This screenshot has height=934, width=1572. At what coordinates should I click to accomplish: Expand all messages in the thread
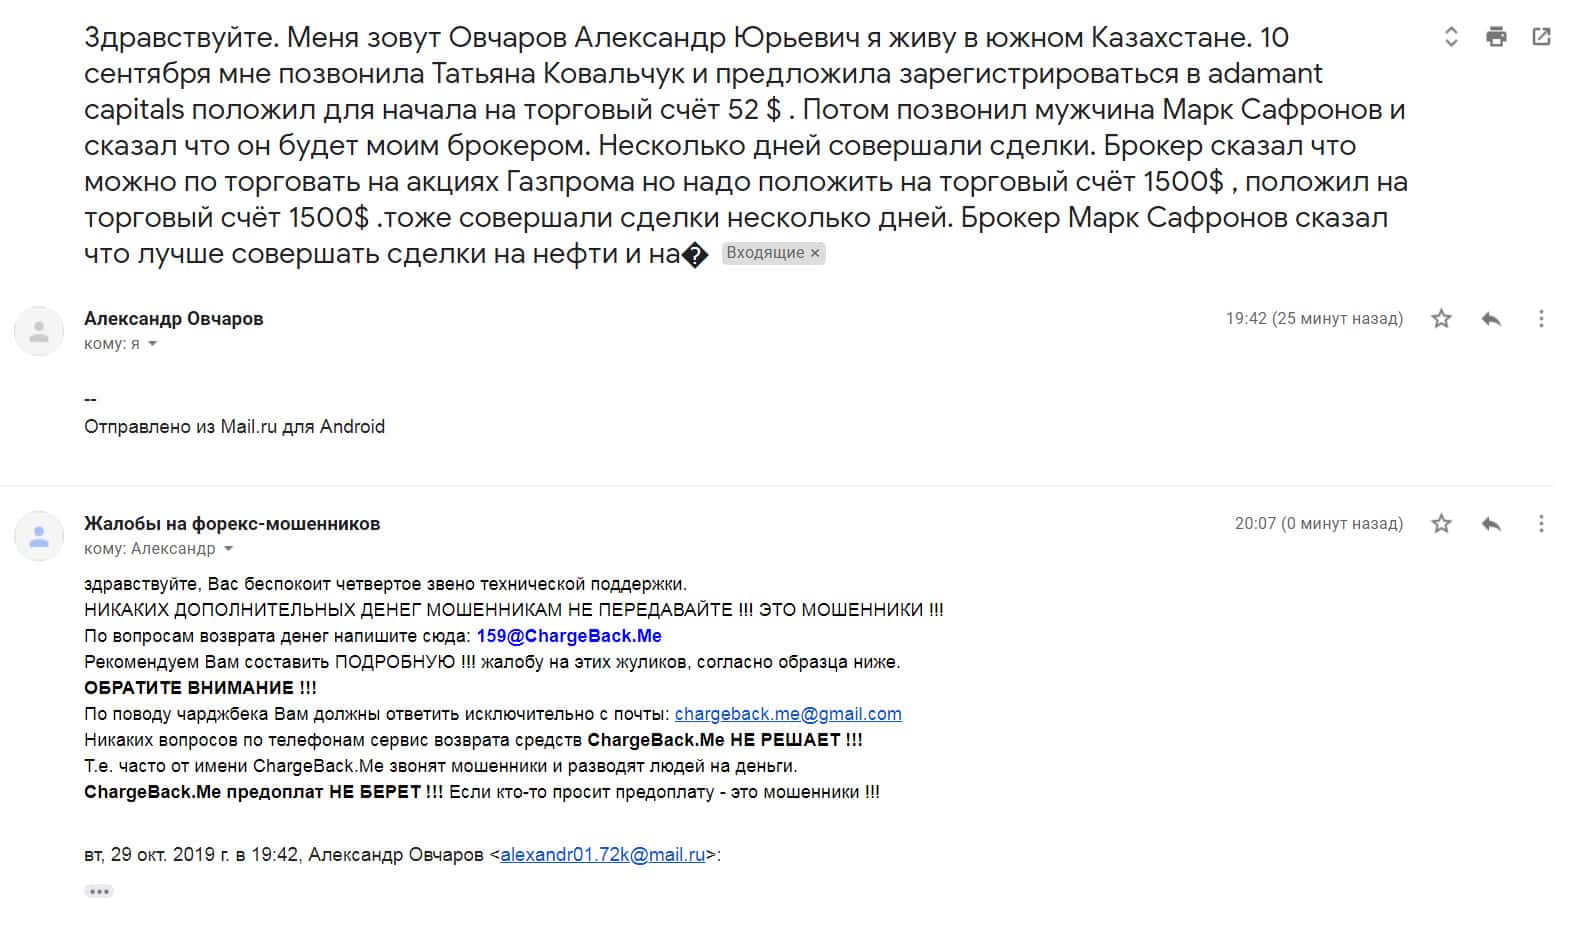(1451, 38)
